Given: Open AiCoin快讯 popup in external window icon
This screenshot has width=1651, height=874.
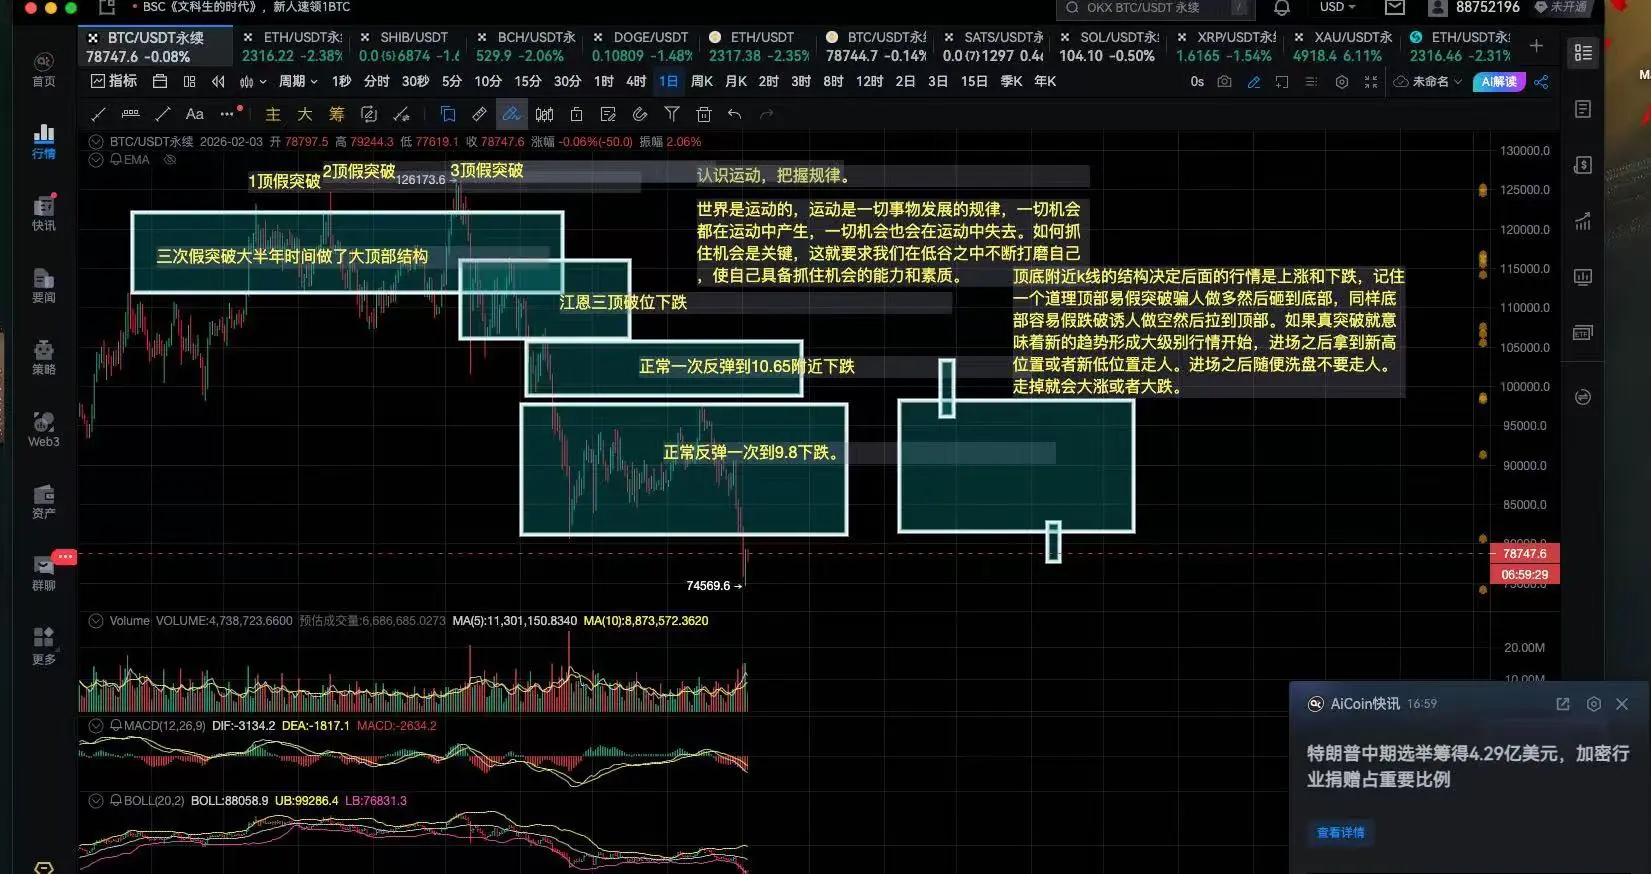Looking at the screenshot, I should click(1562, 704).
